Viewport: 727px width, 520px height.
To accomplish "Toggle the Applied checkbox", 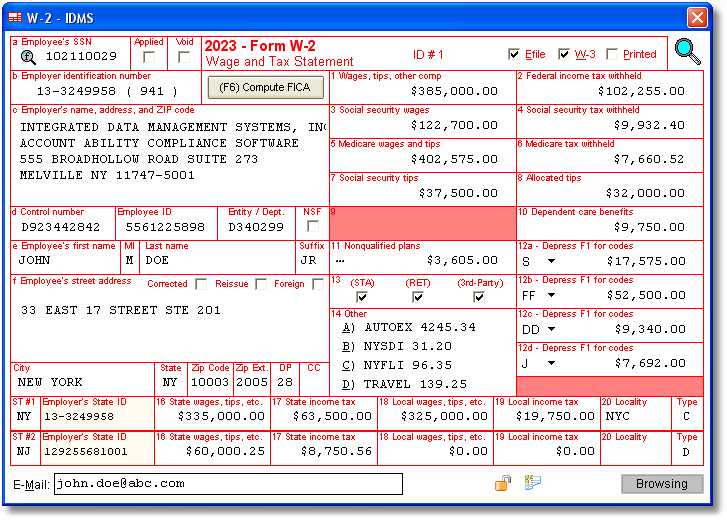I will click(149, 57).
